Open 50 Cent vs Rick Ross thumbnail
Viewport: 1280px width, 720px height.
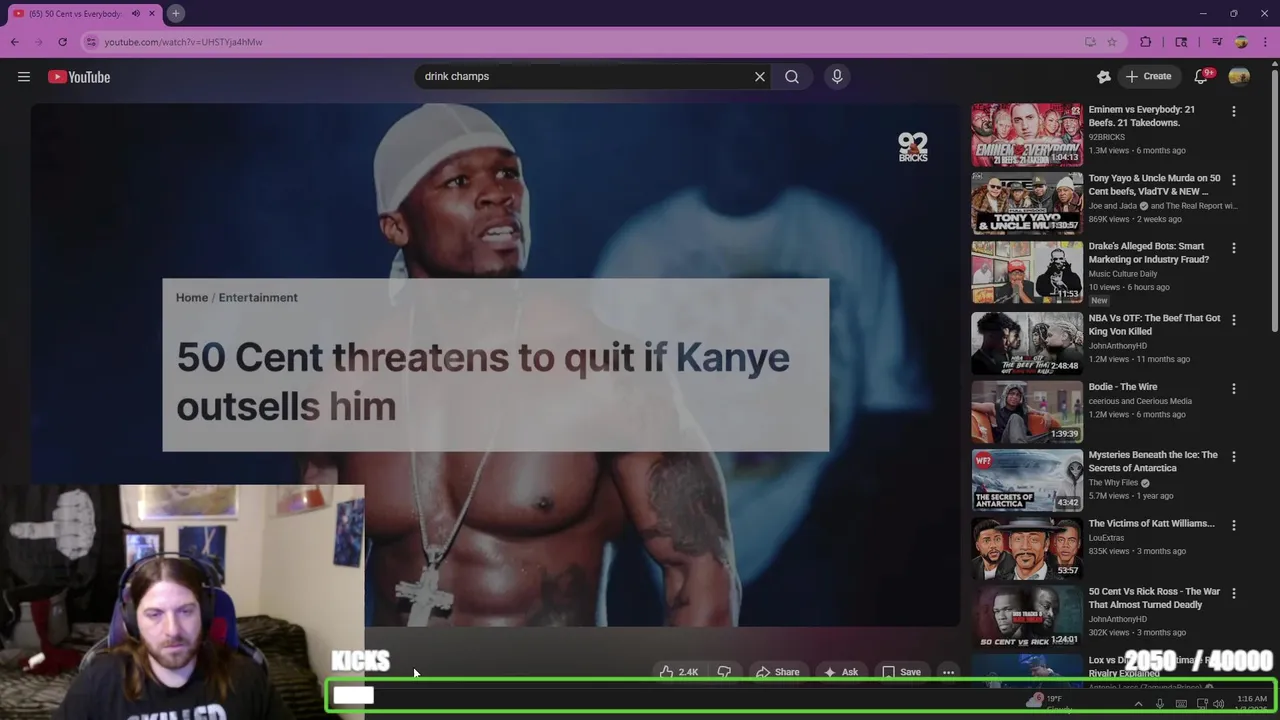tap(1027, 616)
